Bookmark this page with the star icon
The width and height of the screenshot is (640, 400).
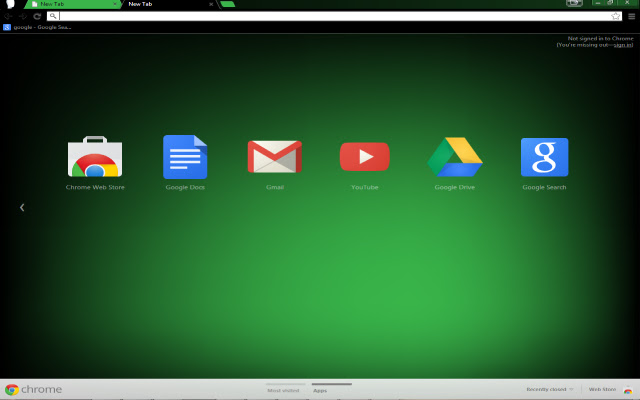[x=616, y=16]
